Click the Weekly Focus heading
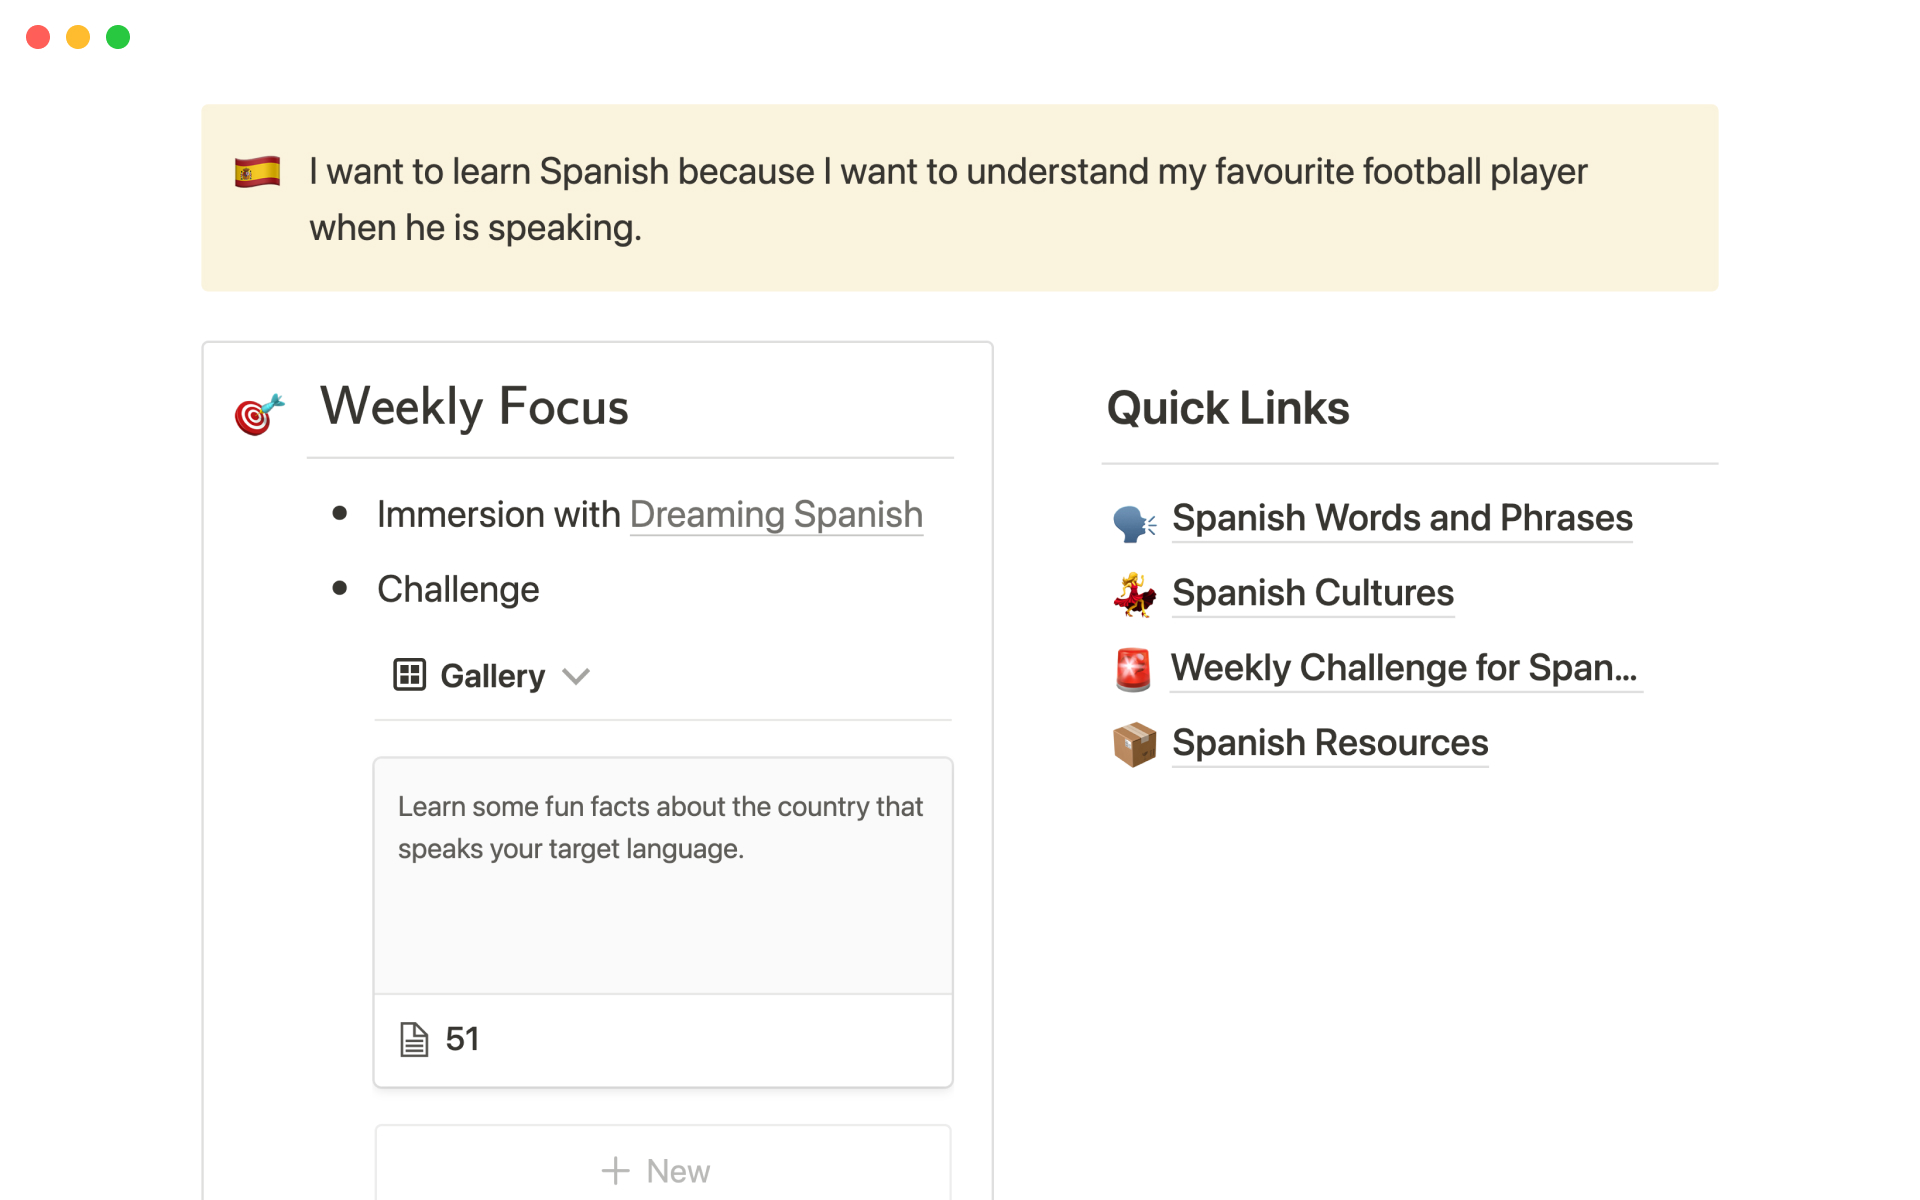The height and width of the screenshot is (1200, 1920). 474,407
